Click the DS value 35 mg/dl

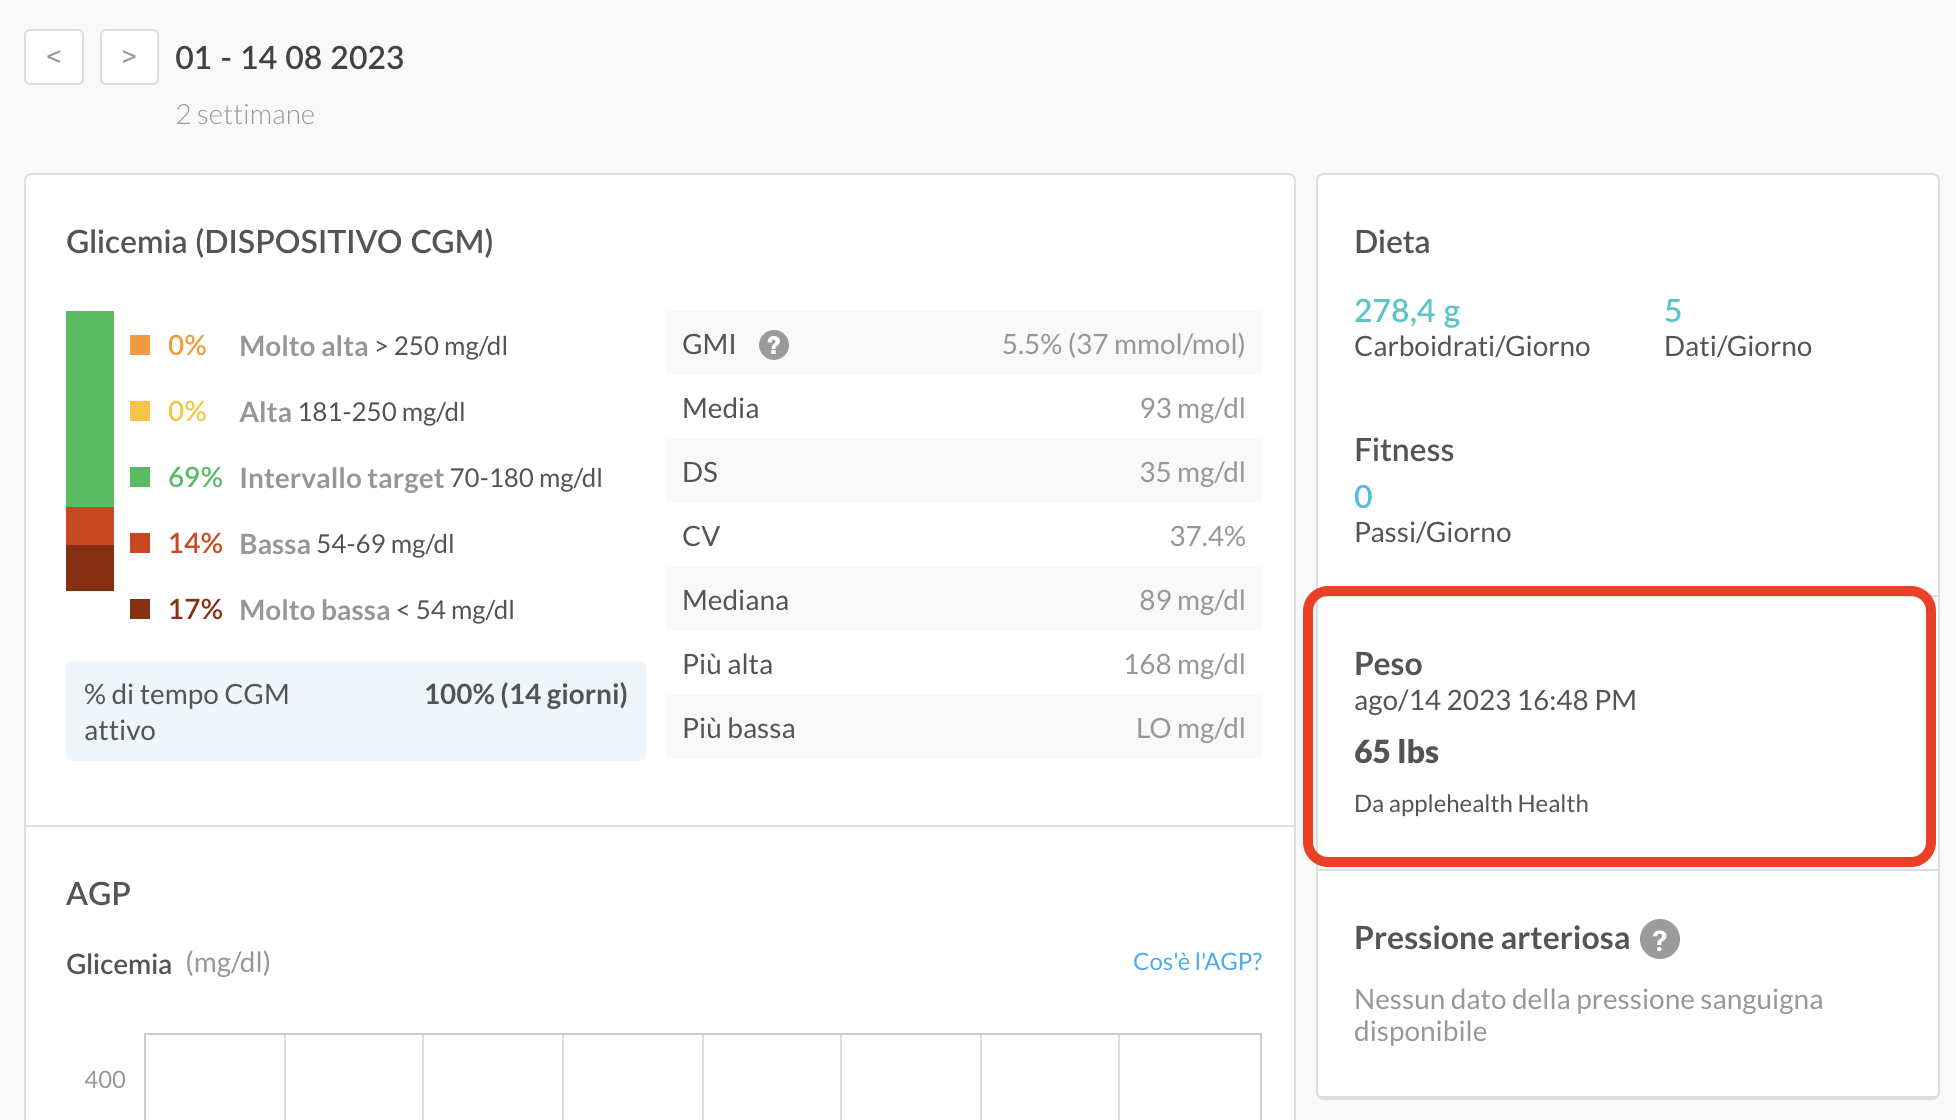[x=1192, y=472]
